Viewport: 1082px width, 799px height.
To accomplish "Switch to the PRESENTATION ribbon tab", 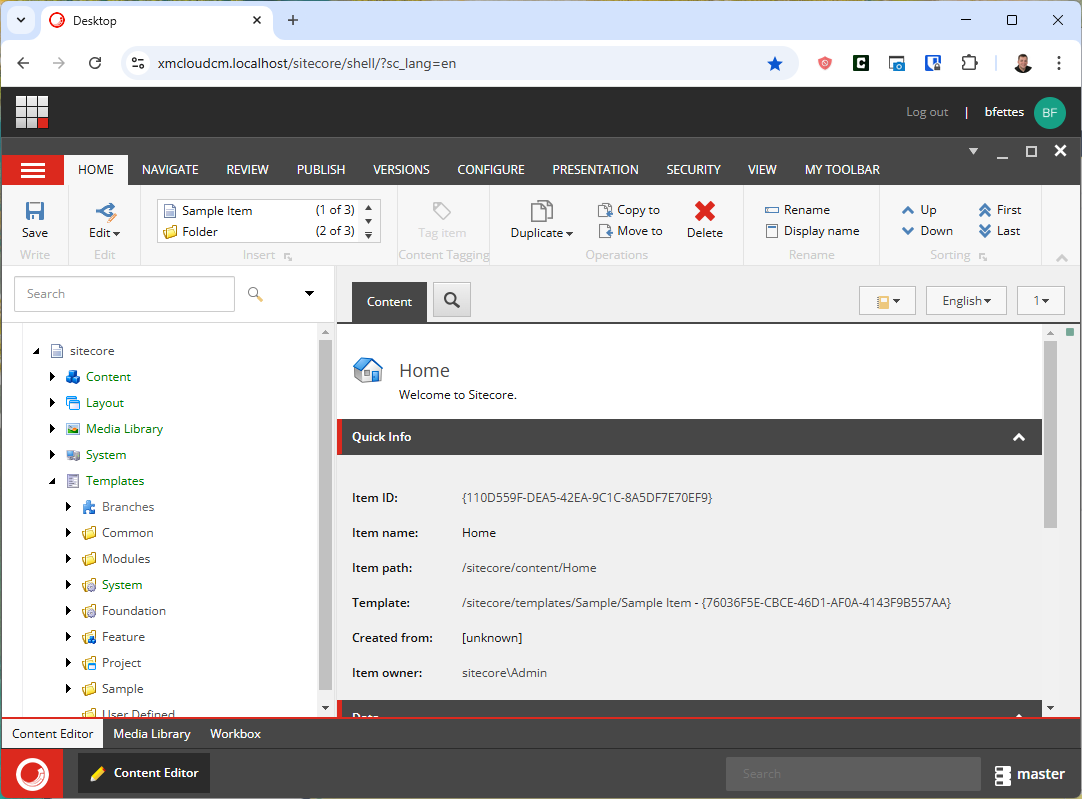I will (x=596, y=170).
